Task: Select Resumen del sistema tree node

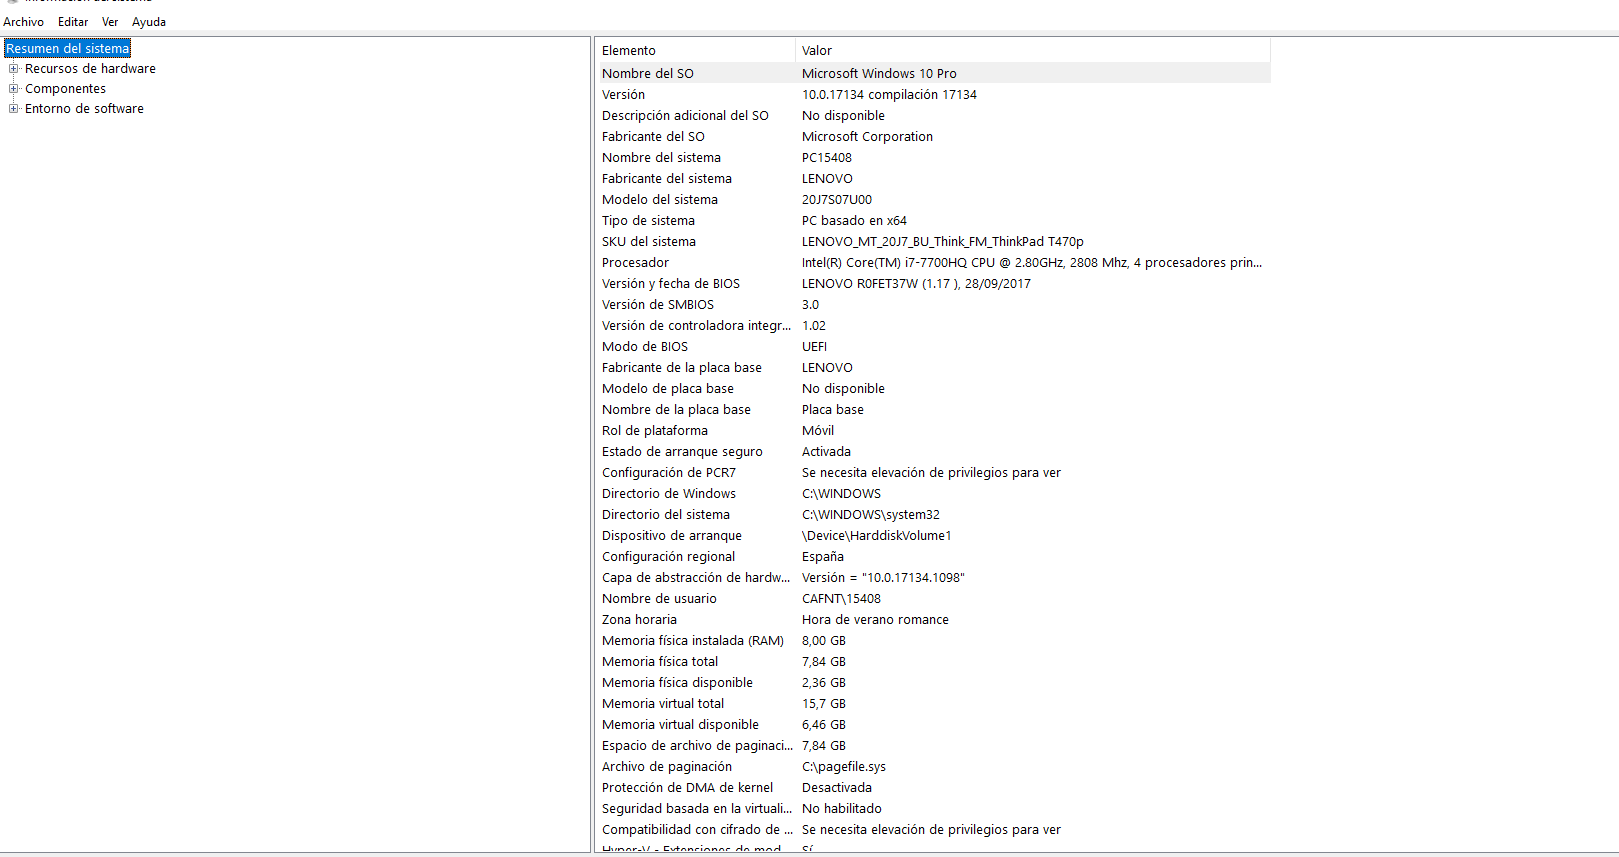Action: 68,49
